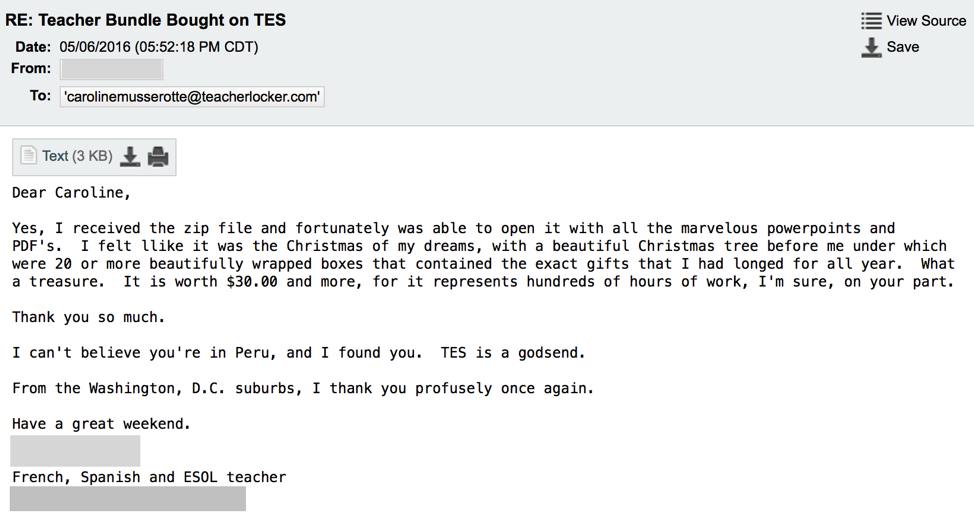Click the Have a great weekend line

(x=101, y=424)
